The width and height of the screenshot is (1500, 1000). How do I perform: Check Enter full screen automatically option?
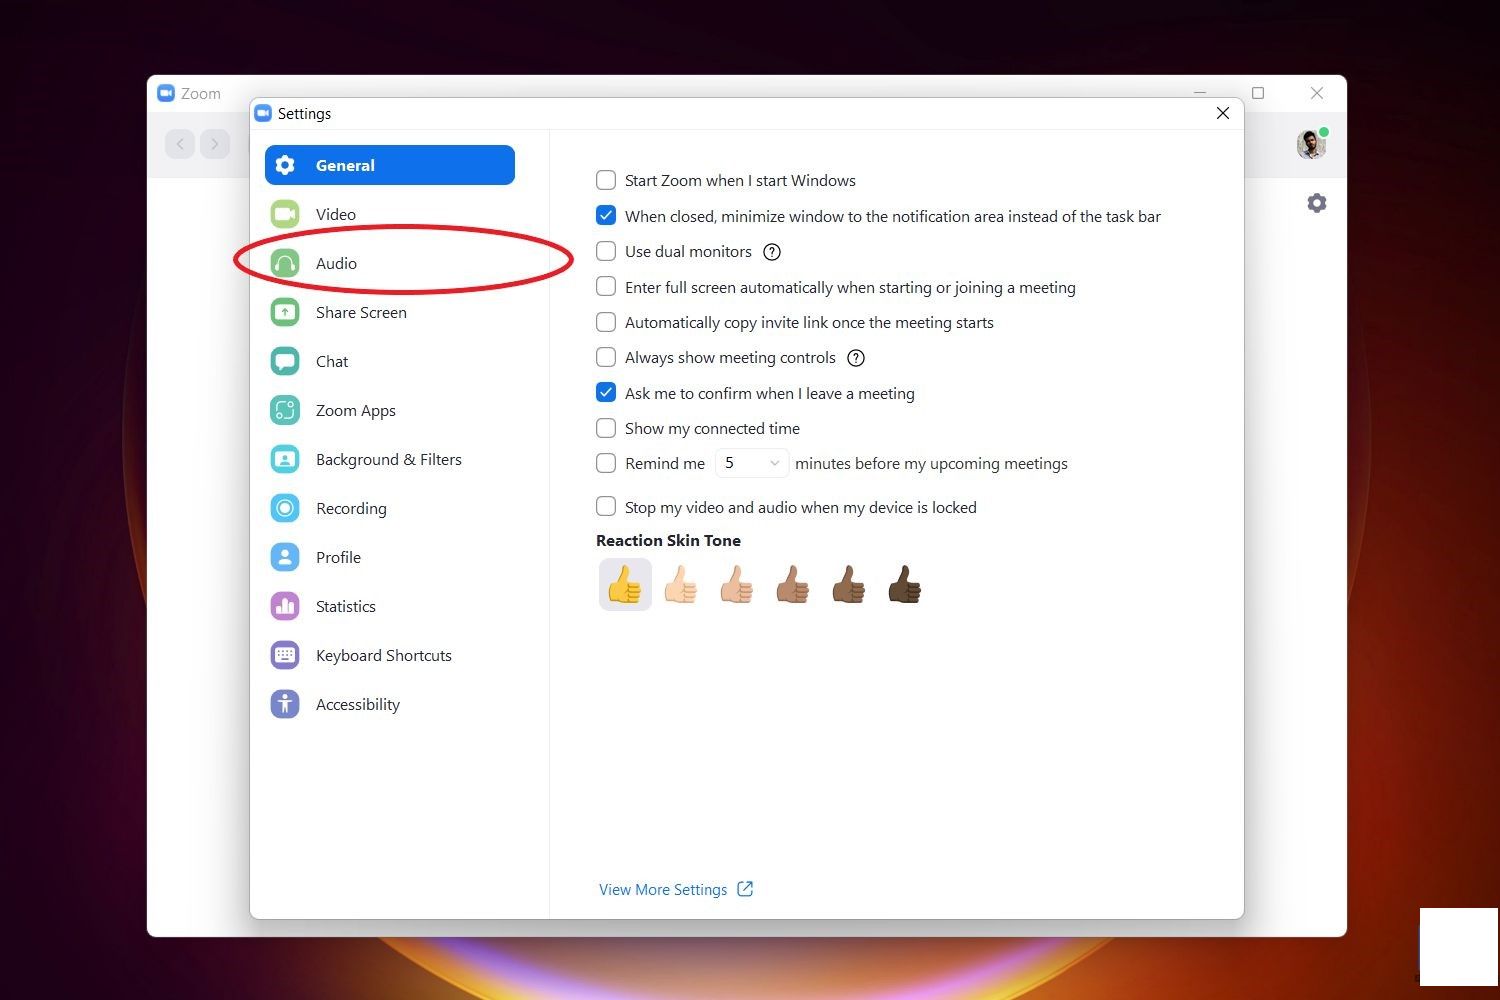(x=606, y=286)
